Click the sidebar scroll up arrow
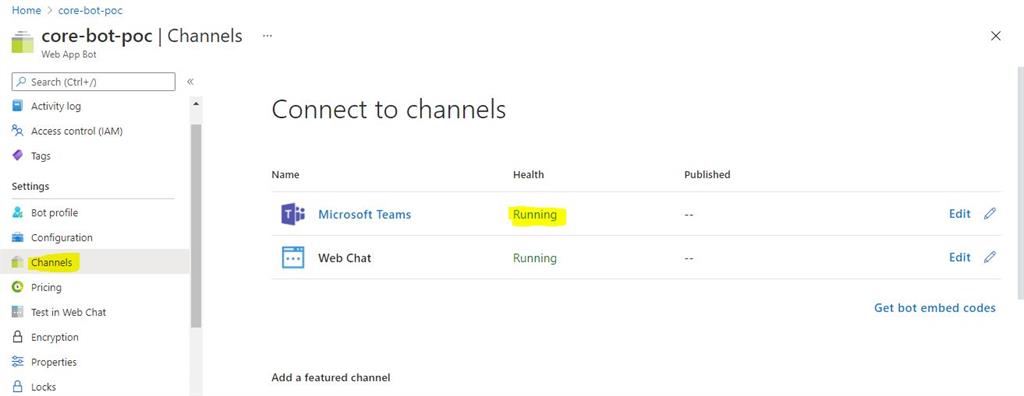 (196, 103)
